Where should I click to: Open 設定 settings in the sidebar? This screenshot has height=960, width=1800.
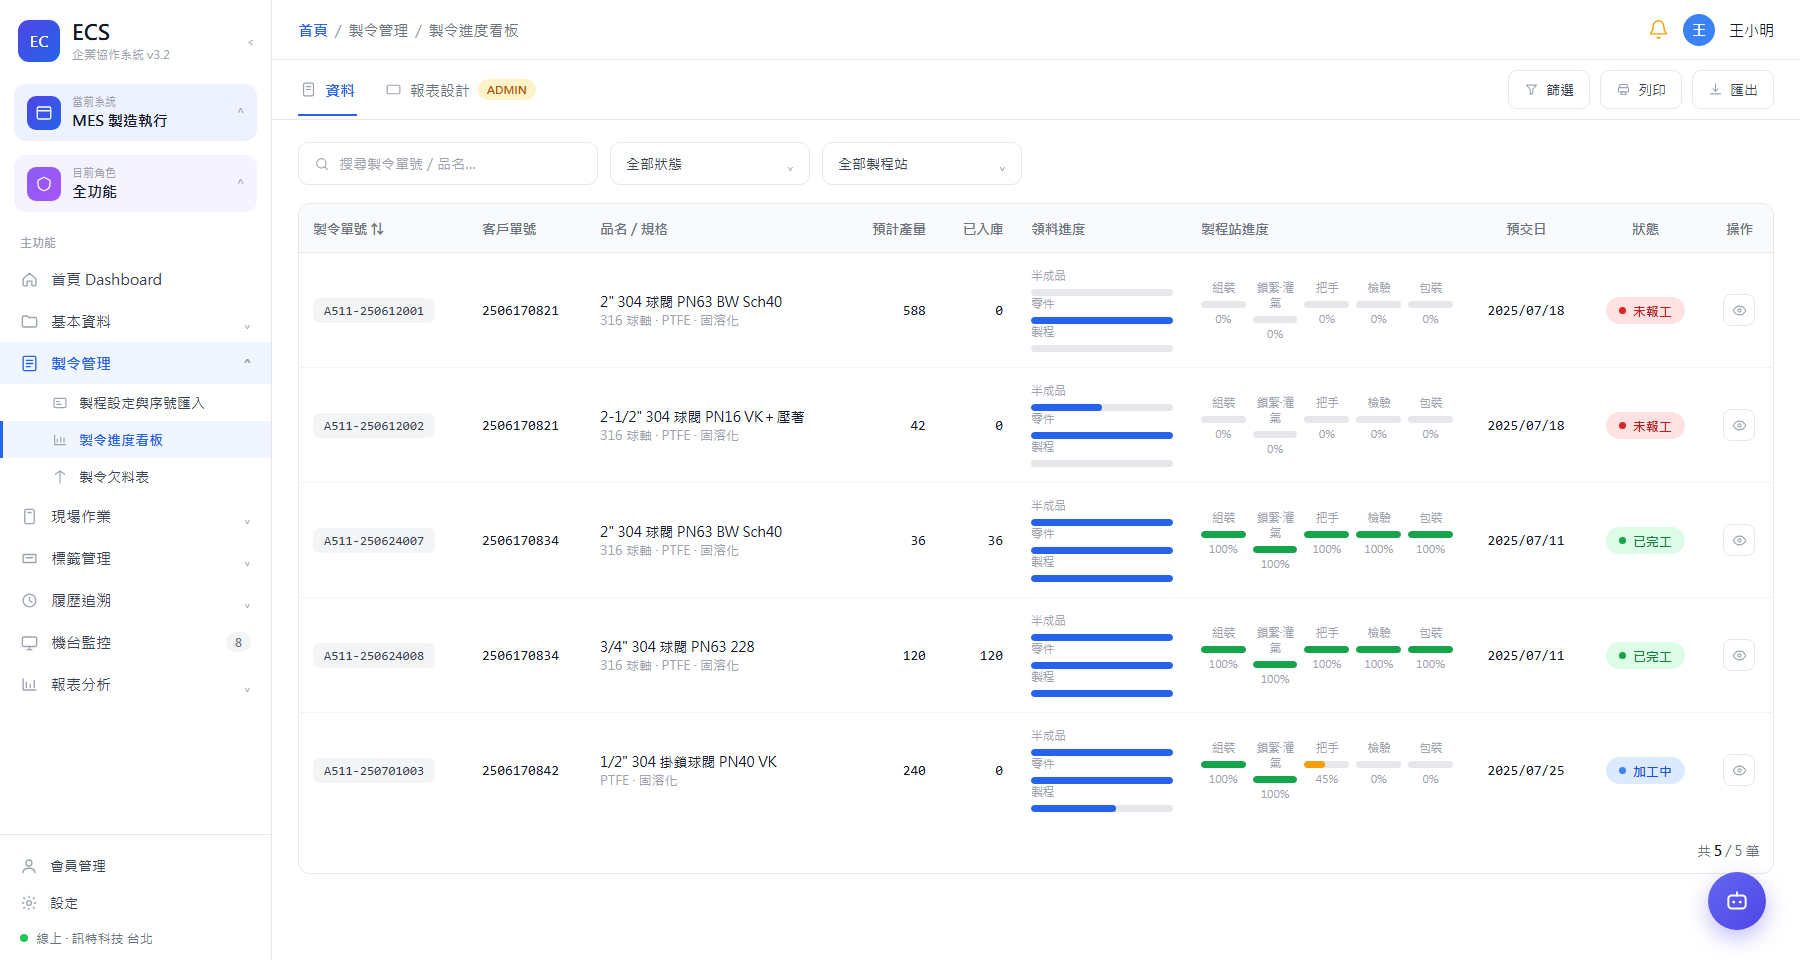click(x=136, y=903)
